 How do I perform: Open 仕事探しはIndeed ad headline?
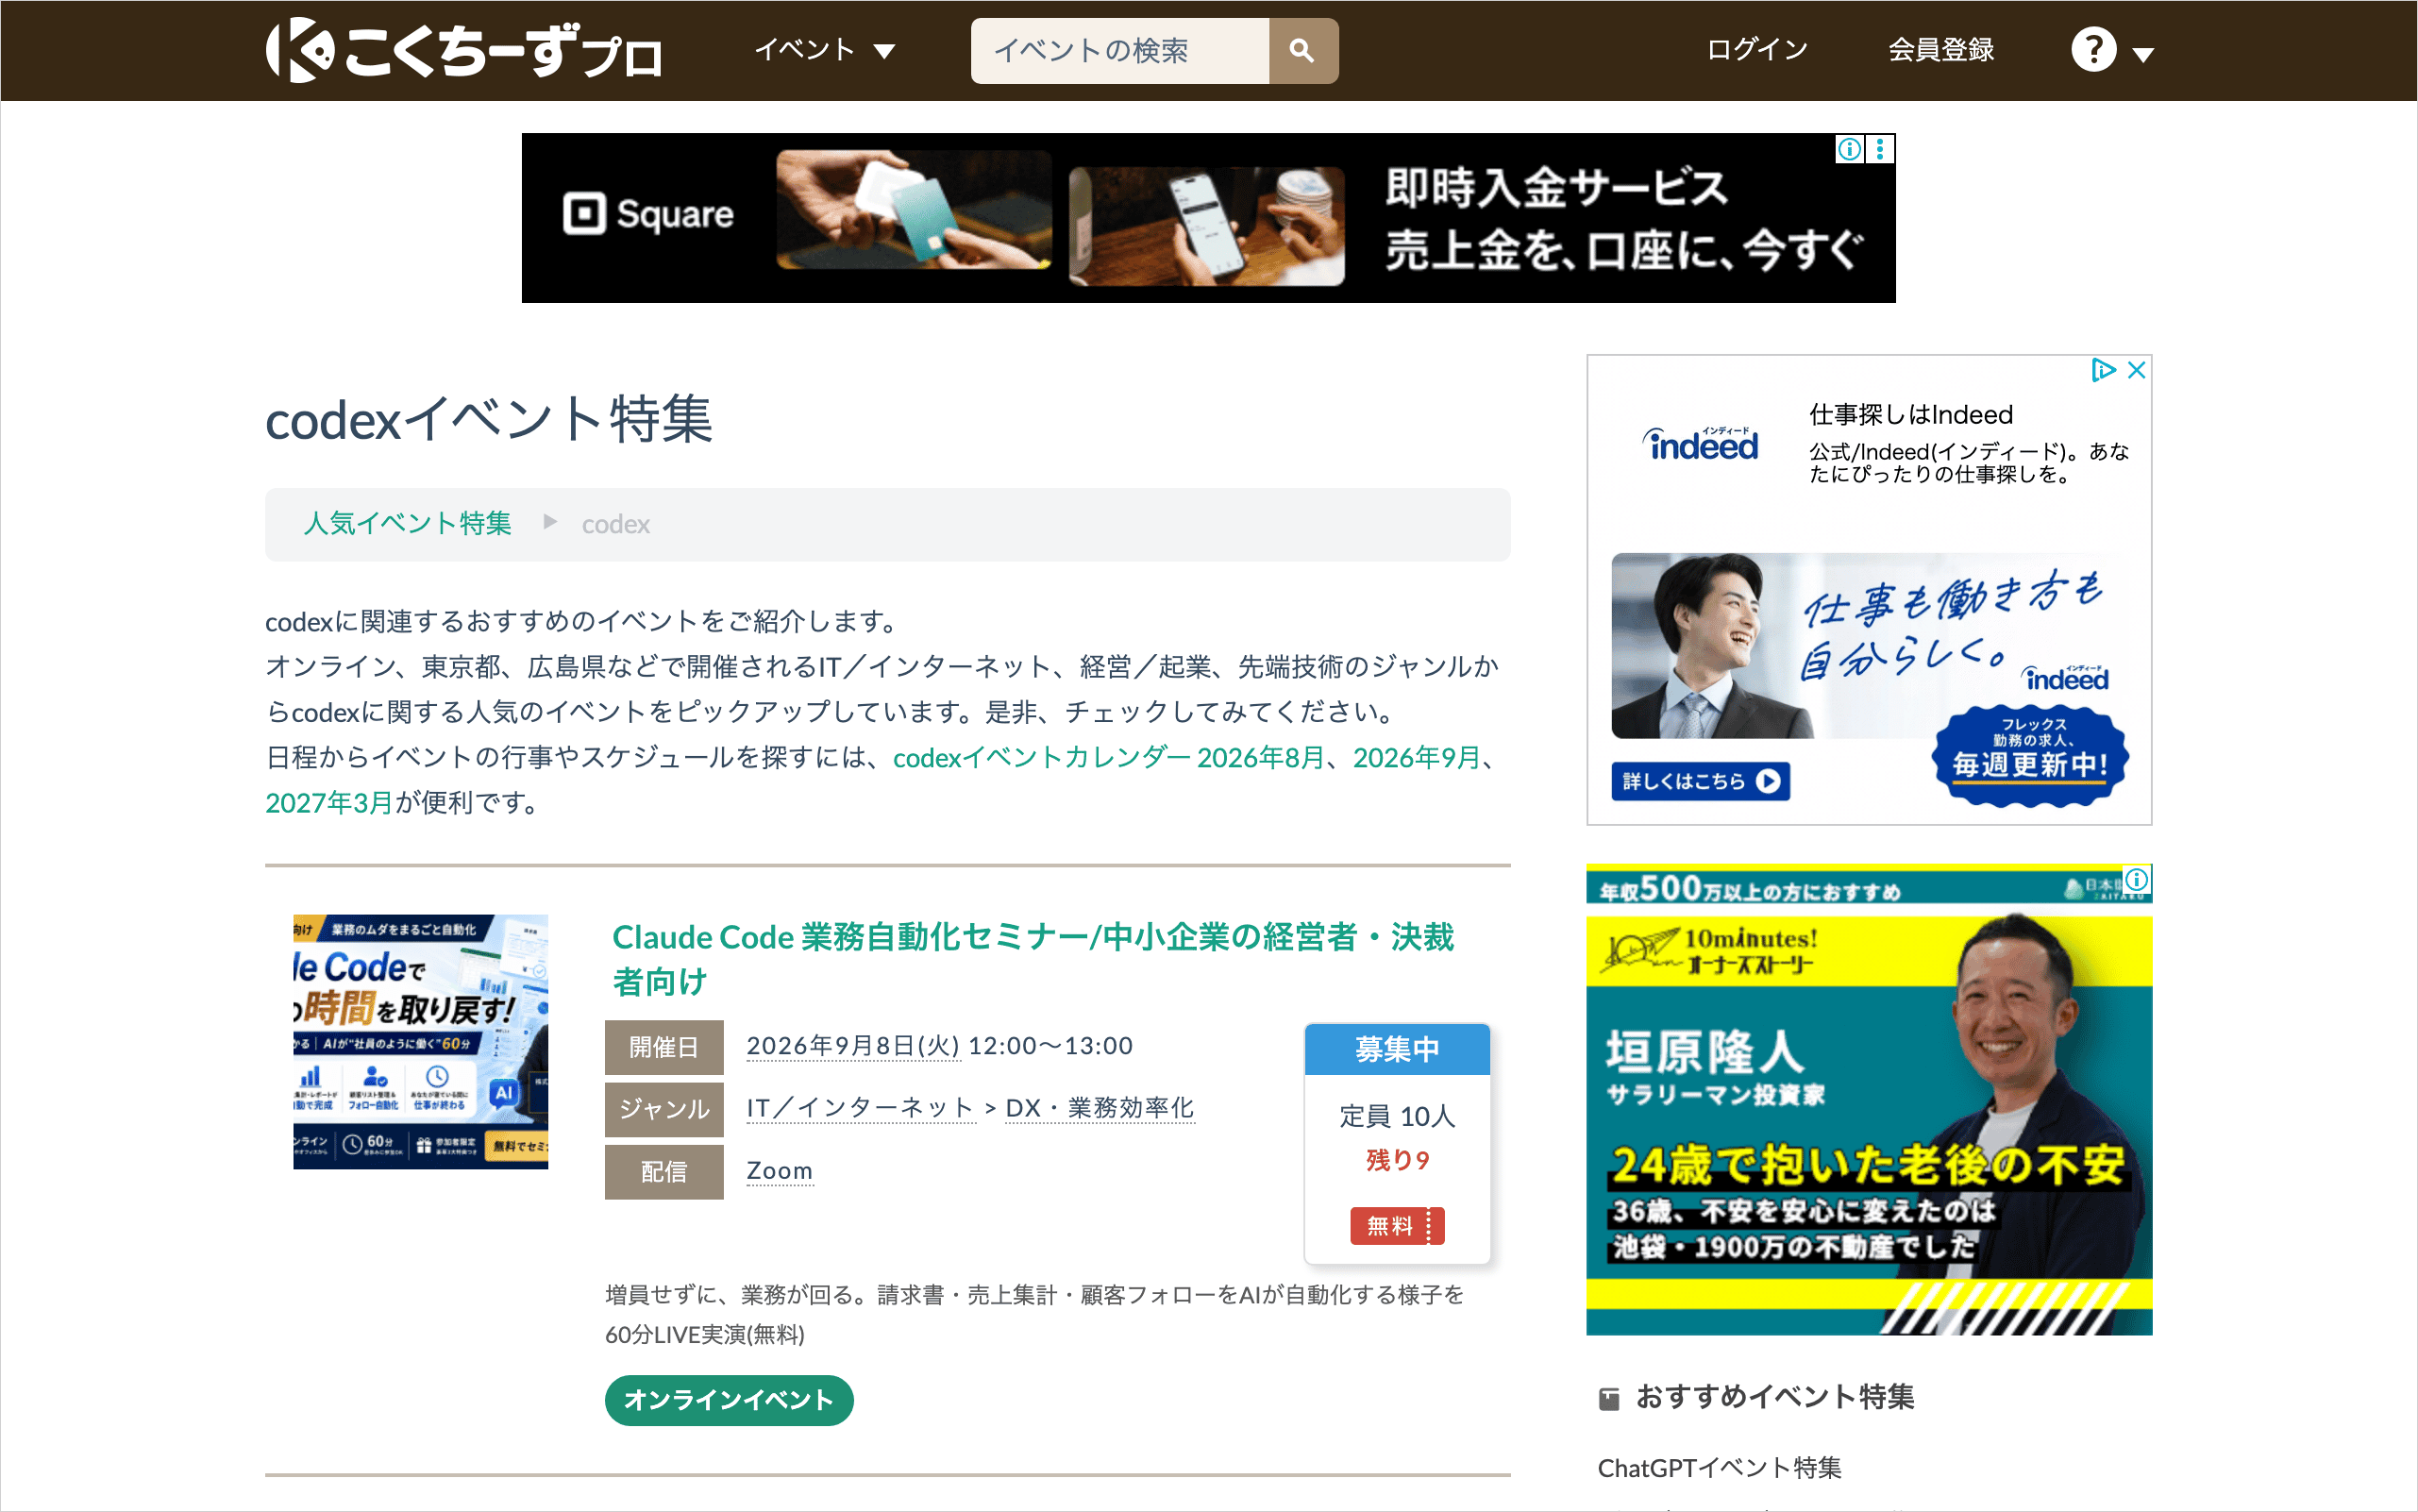point(1910,415)
